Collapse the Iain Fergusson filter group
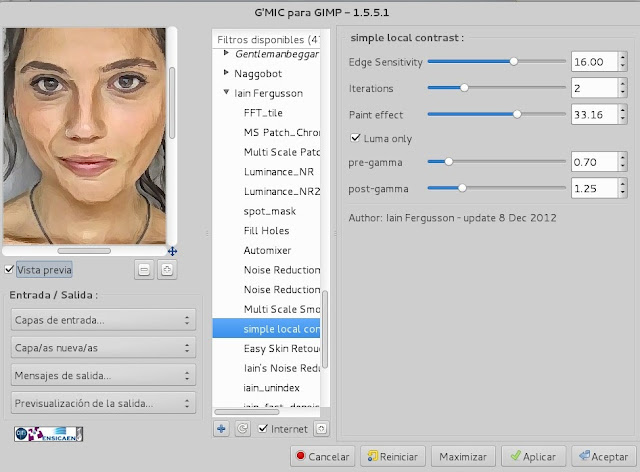Screen dimensions: 640x472 click(226, 93)
